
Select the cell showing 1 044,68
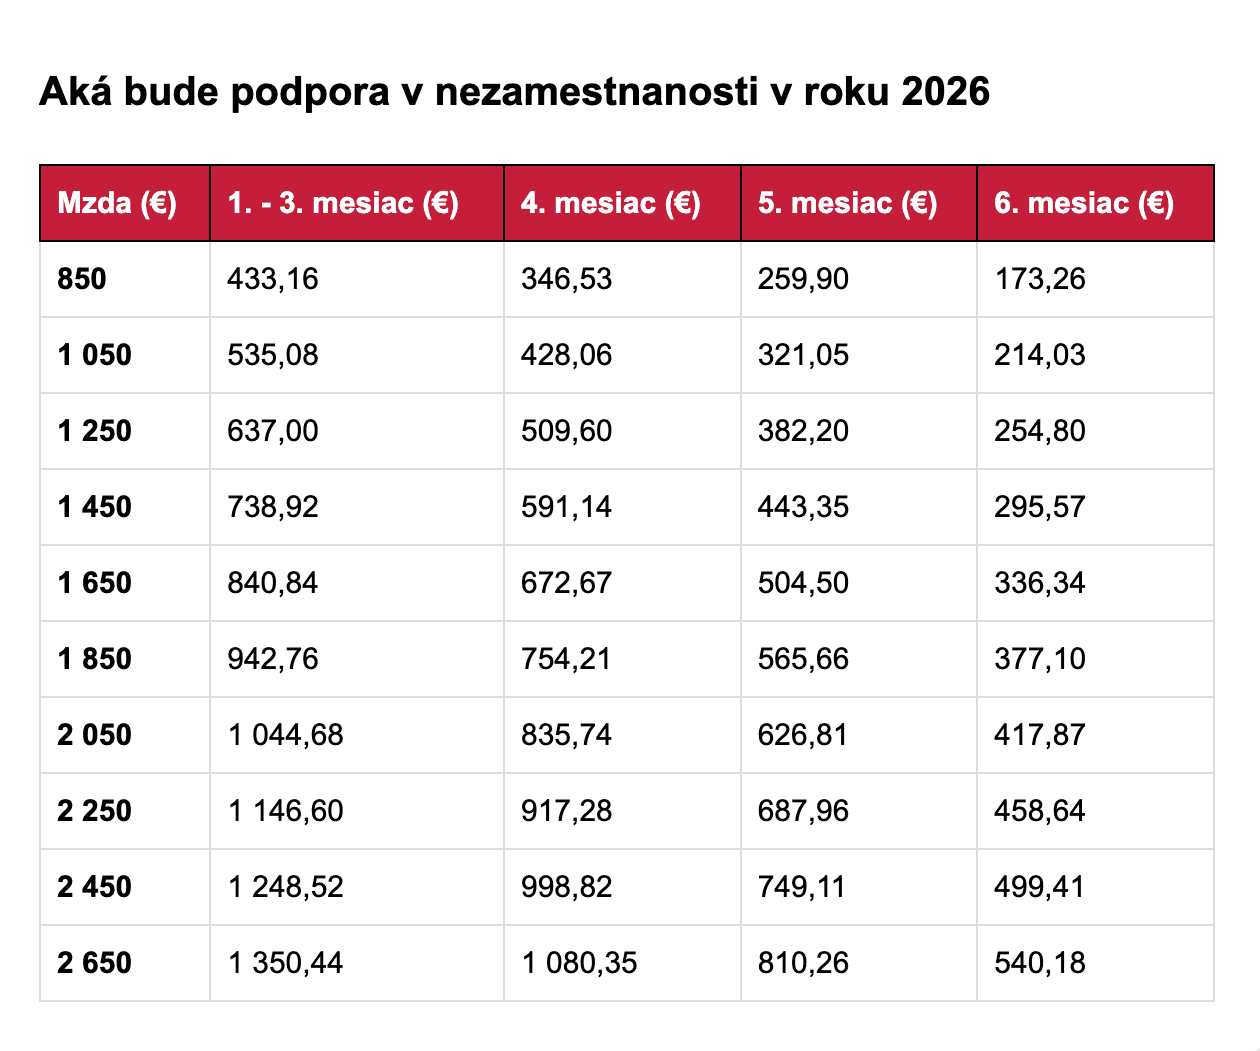[286, 735]
